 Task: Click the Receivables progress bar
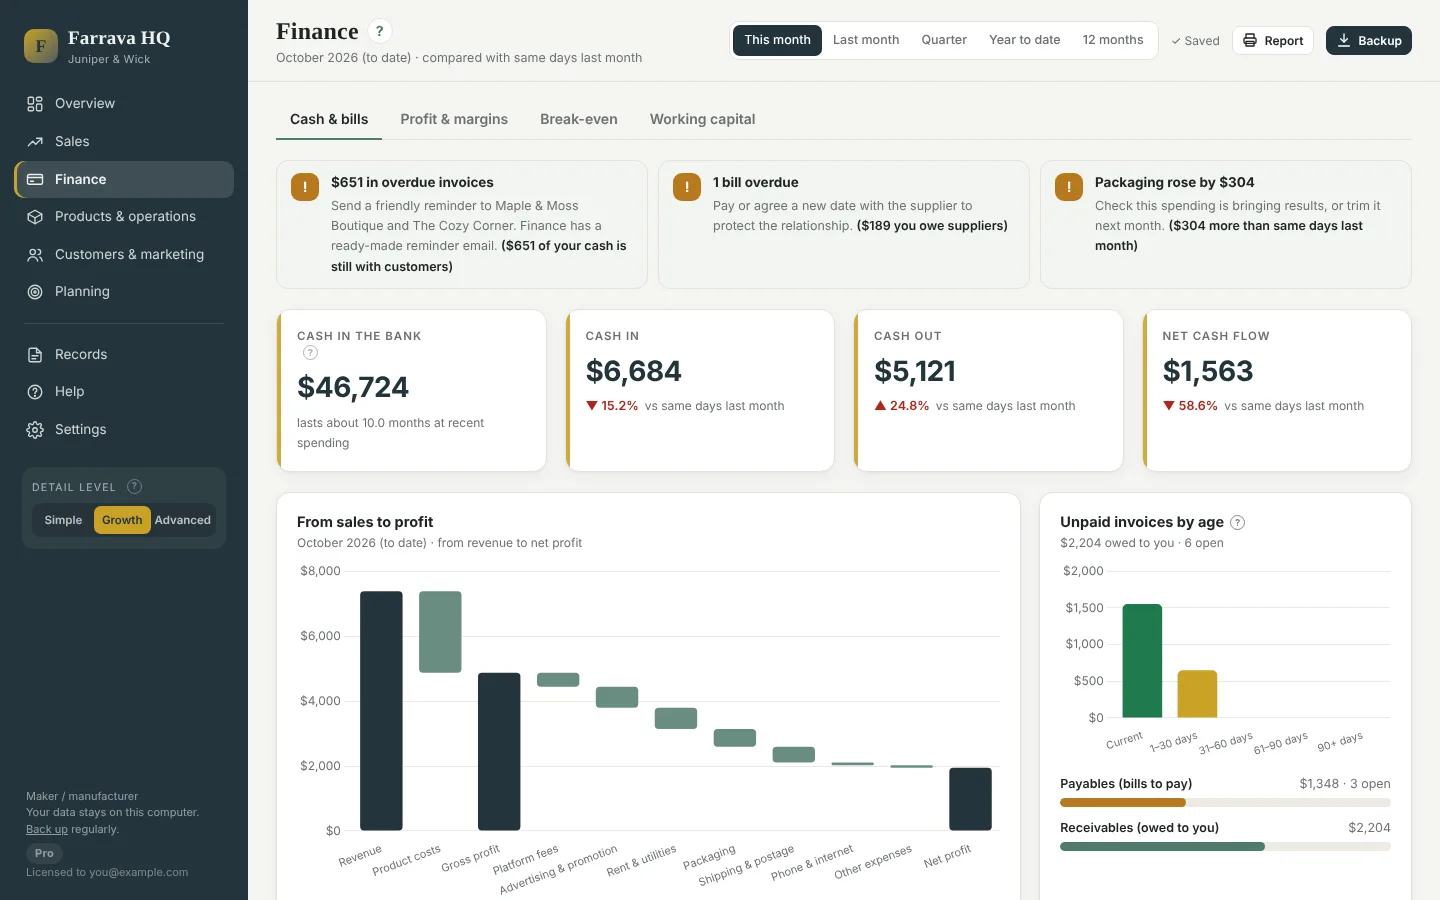(1225, 846)
